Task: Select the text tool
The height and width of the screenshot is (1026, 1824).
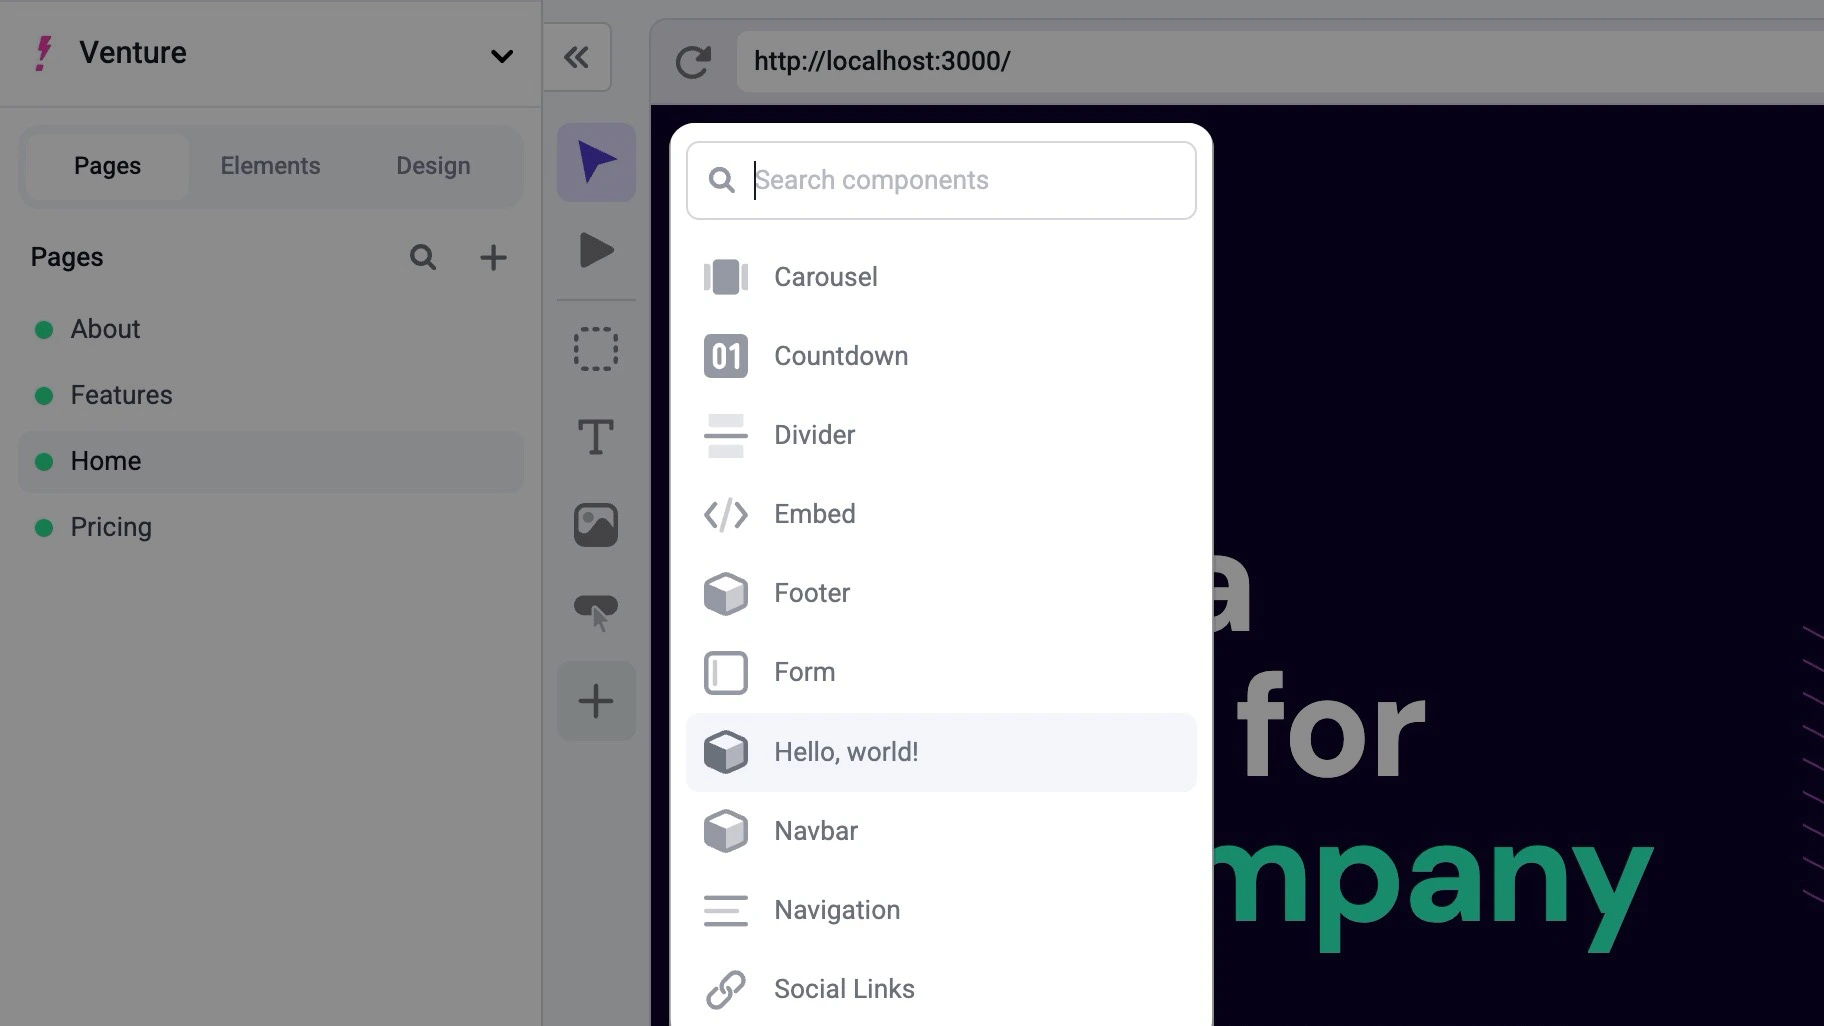Action: [595, 437]
